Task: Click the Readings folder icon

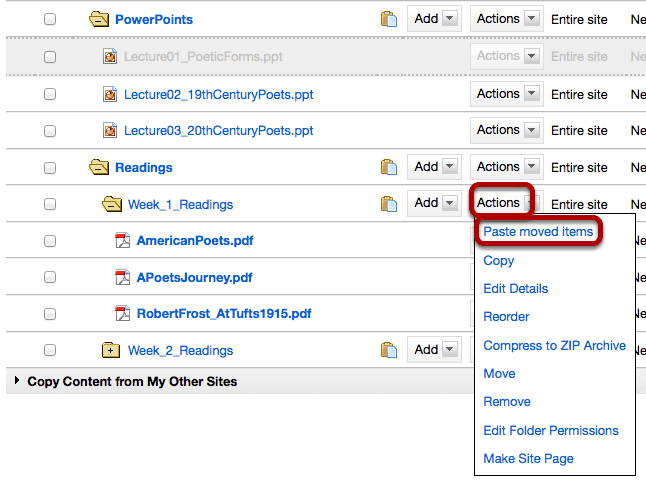Action: pyautogui.click(x=99, y=167)
